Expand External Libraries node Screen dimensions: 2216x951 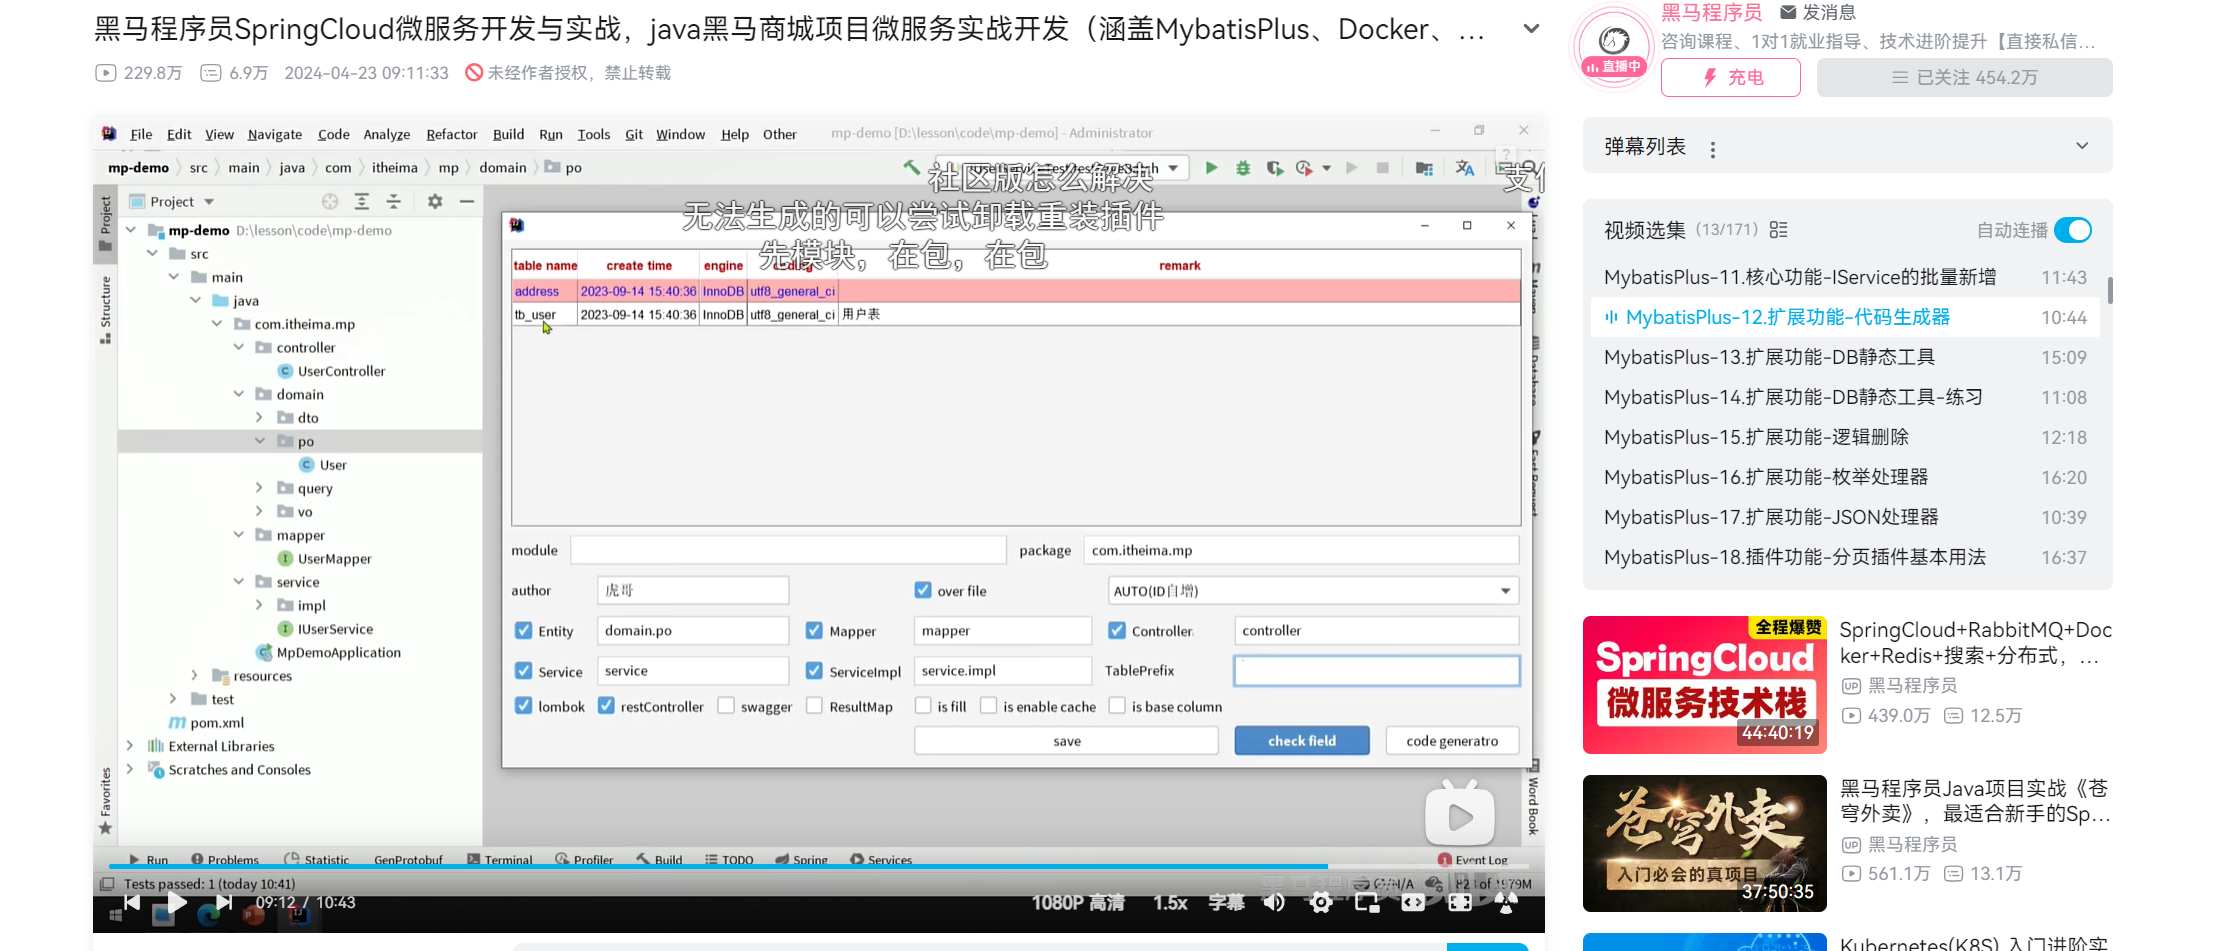click(x=130, y=745)
